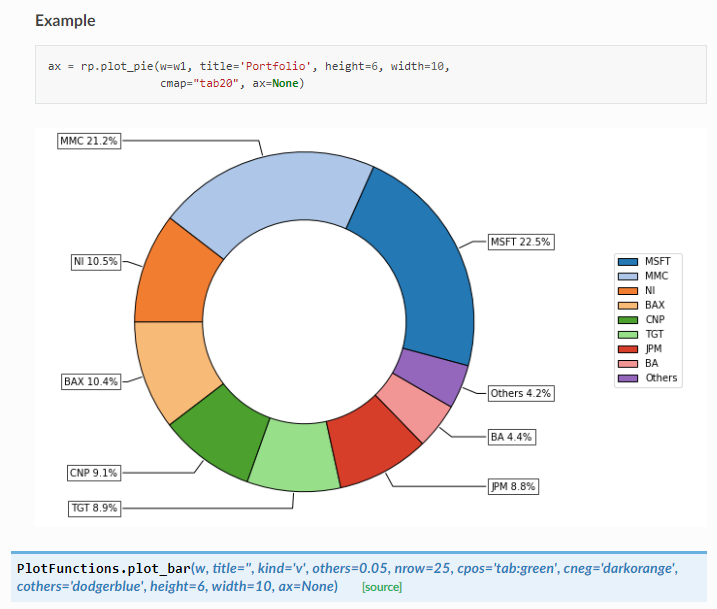
Task: Click the 'CNP 9.1%' chart label
Action: [x=94, y=473]
